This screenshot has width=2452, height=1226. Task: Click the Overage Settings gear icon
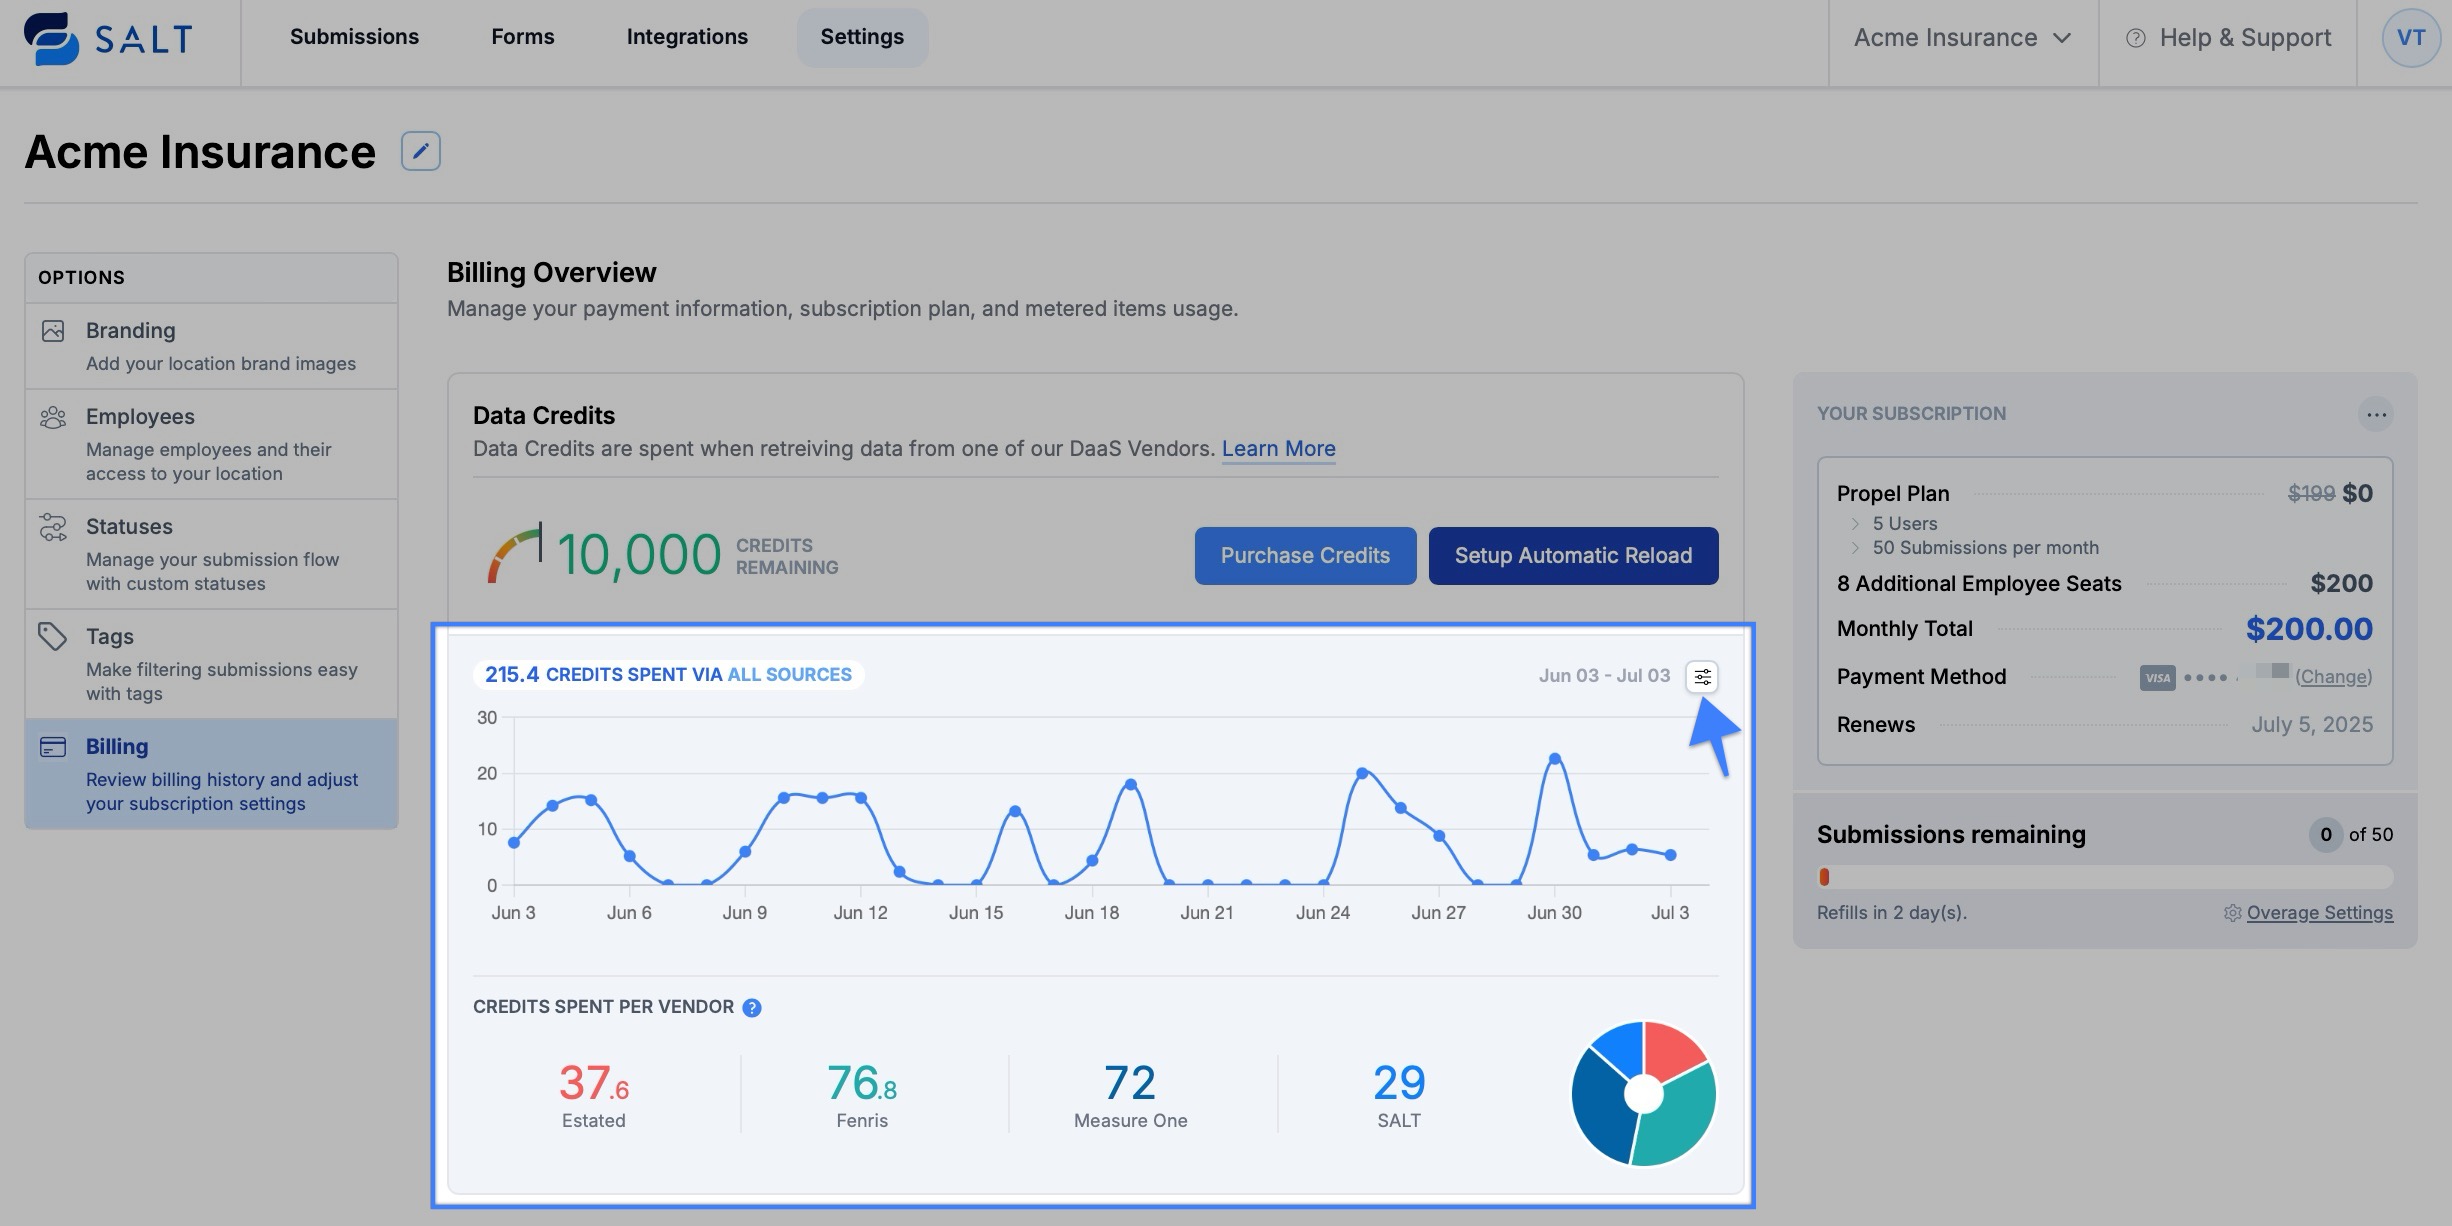pos(2232,913)
